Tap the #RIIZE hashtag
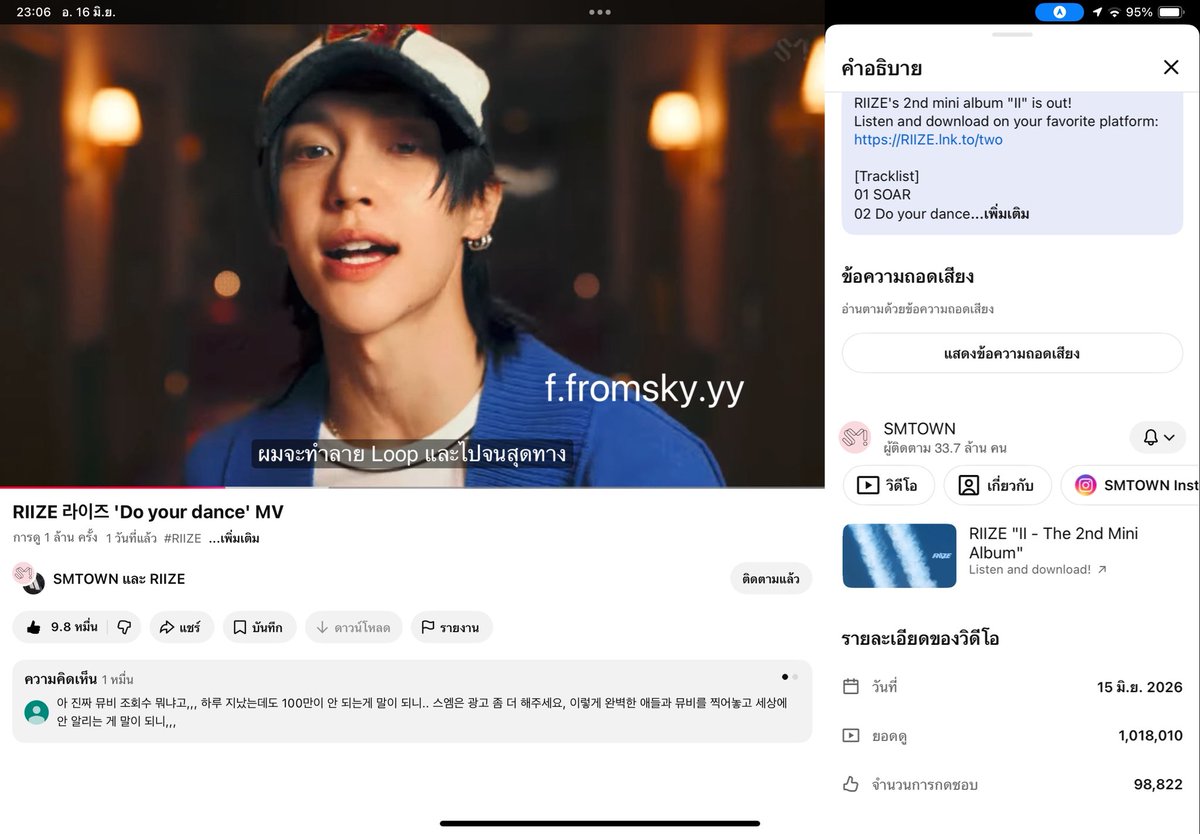1200x834 pixels. [183, 538]
